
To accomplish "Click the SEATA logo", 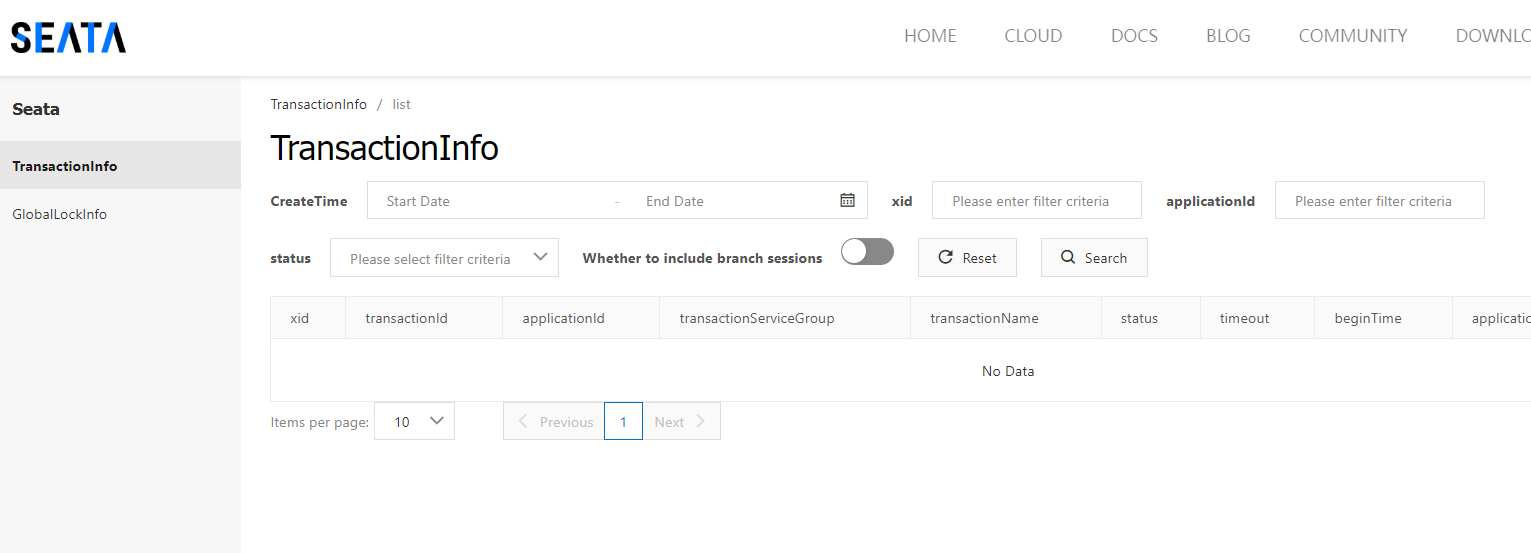I will [68, 38].
